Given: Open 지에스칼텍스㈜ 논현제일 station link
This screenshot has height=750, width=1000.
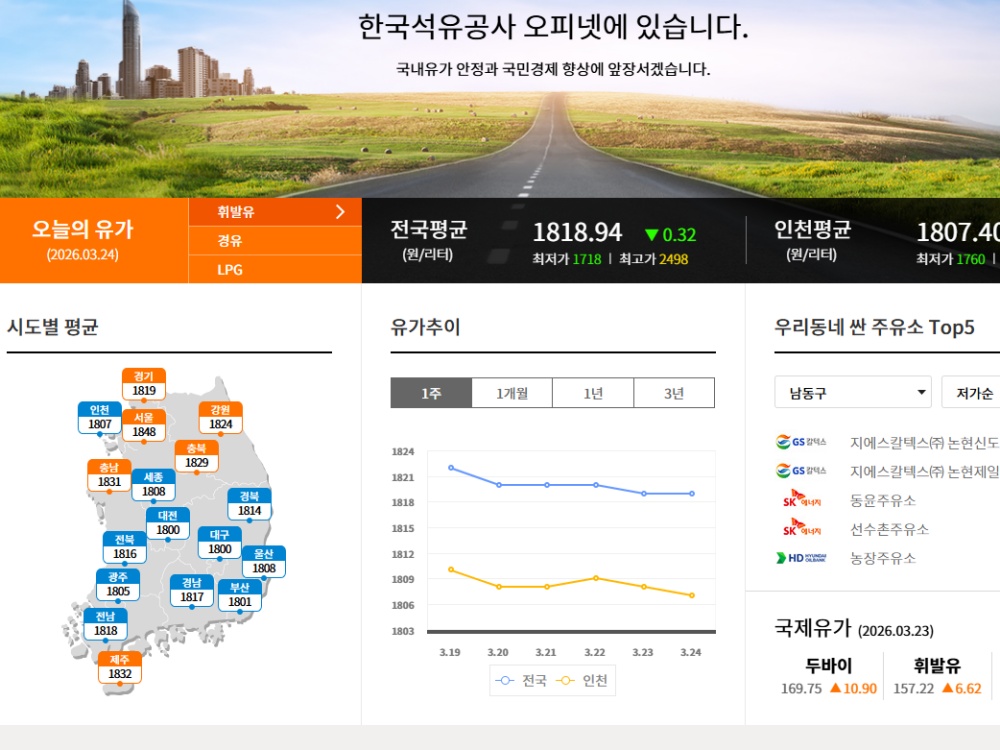Looking at the screenshot, I should (x=925, y=471).
